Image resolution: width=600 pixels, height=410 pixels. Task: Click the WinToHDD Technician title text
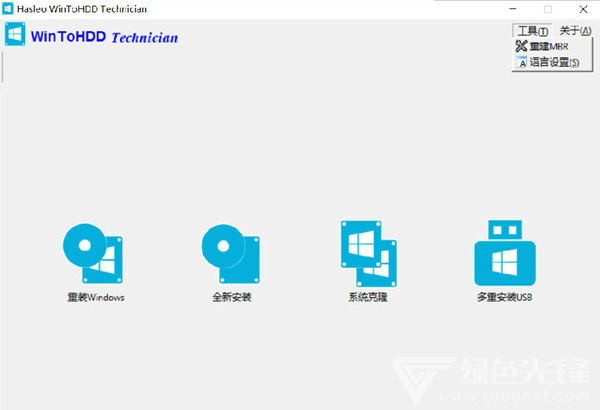click(x=104, y=37)
